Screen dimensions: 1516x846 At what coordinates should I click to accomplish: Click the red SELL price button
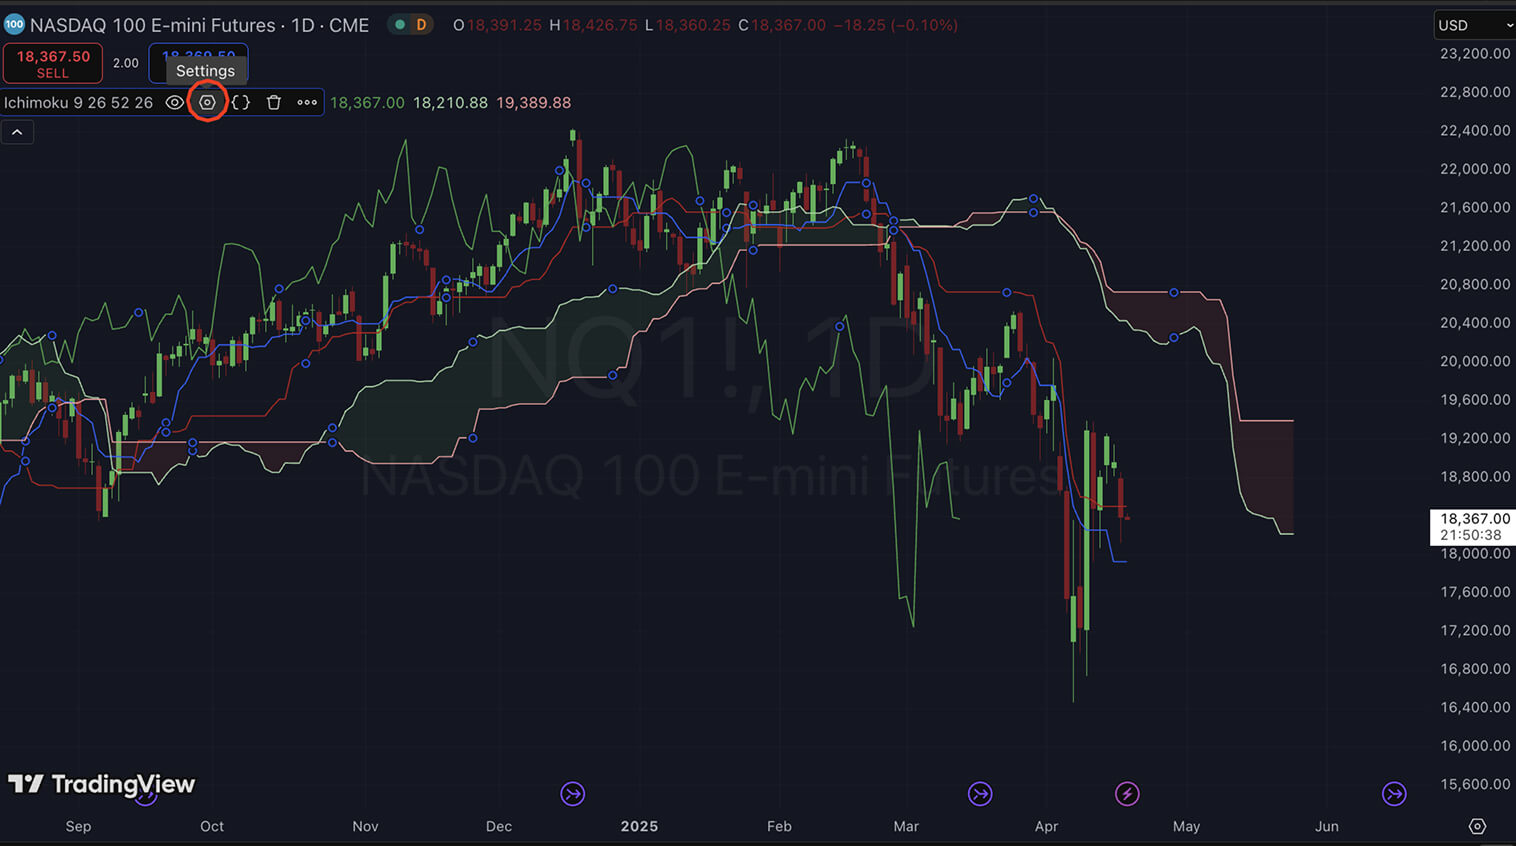pyautogui.click(x=53, y=63)
